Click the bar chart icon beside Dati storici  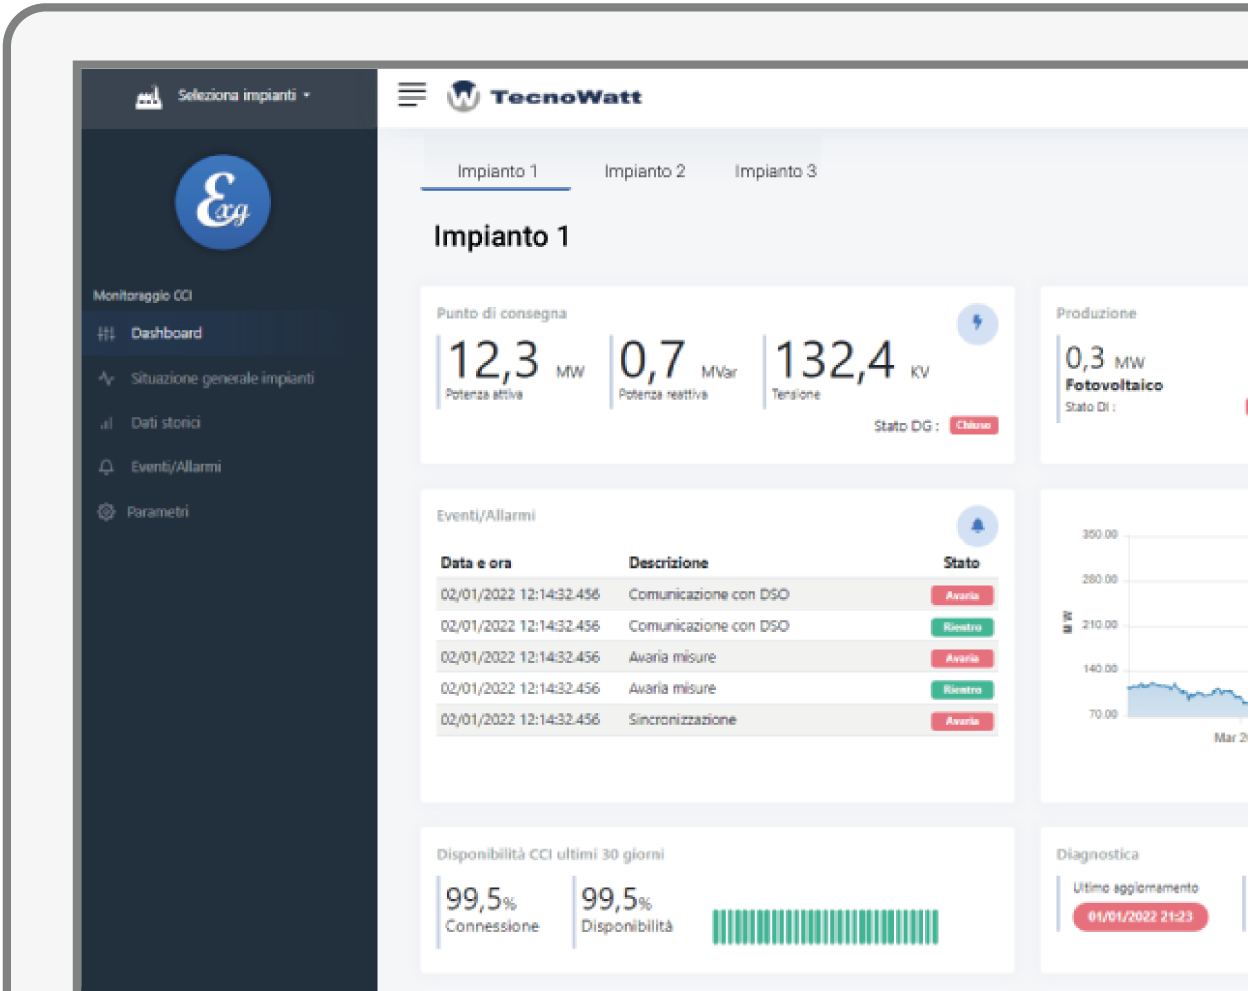(106, 423)
